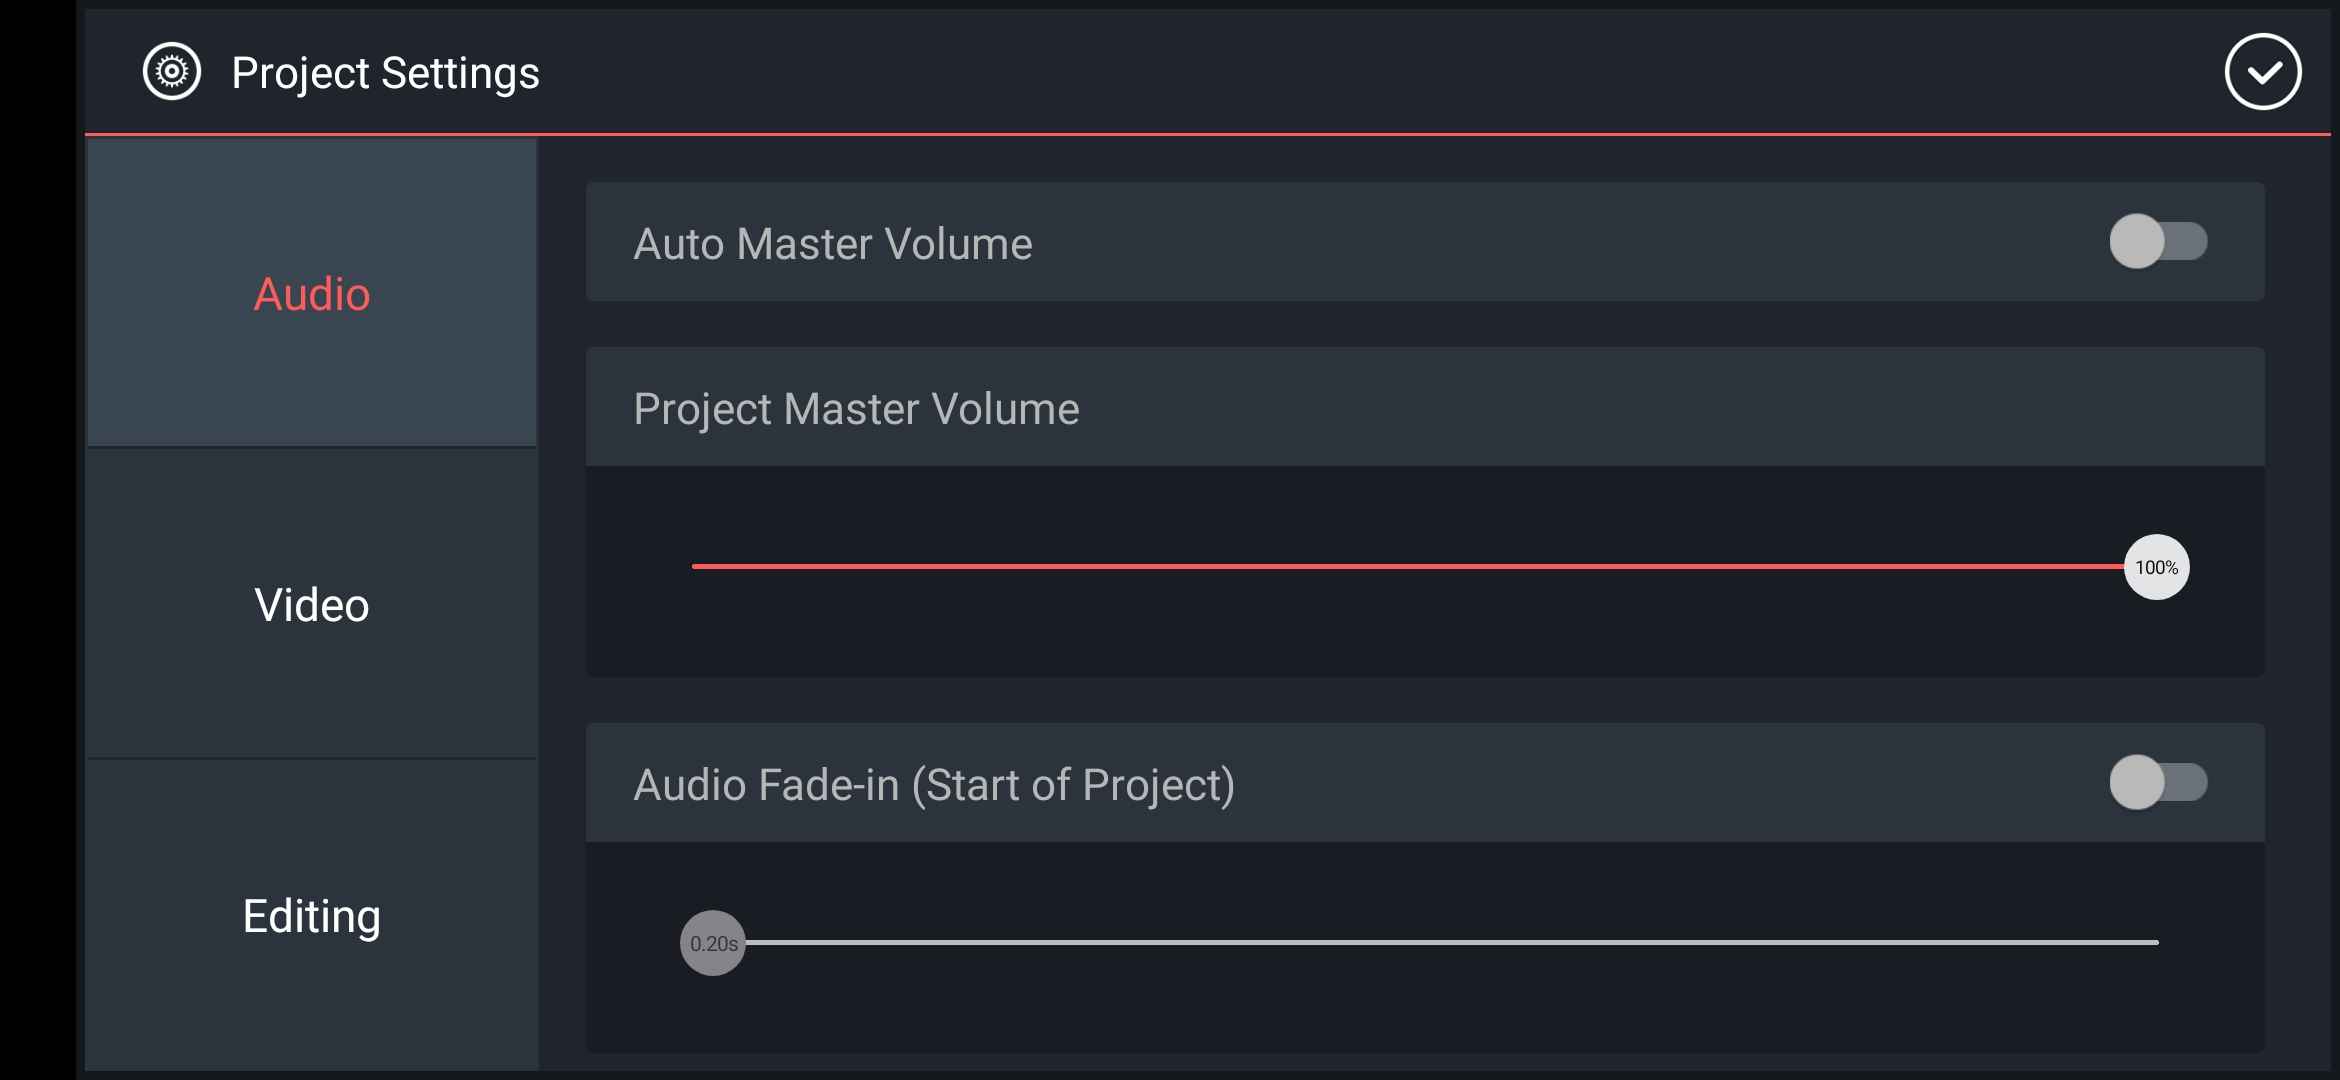Click the Project Settings title text
This screenshot has width=2340, height=1080.
click(385, 73)
